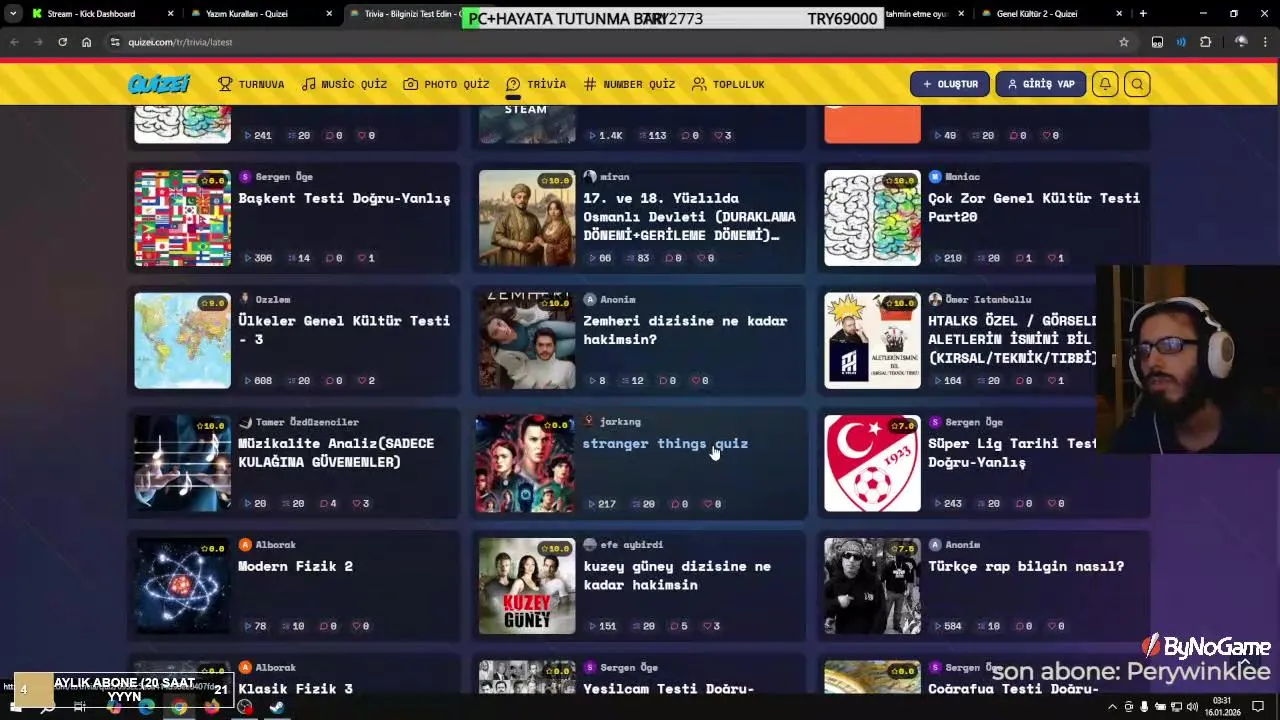The width and height of the screenshot is (1280, 720).
Task: Click Stranger Things poster thumbnail
Action: 527,463
